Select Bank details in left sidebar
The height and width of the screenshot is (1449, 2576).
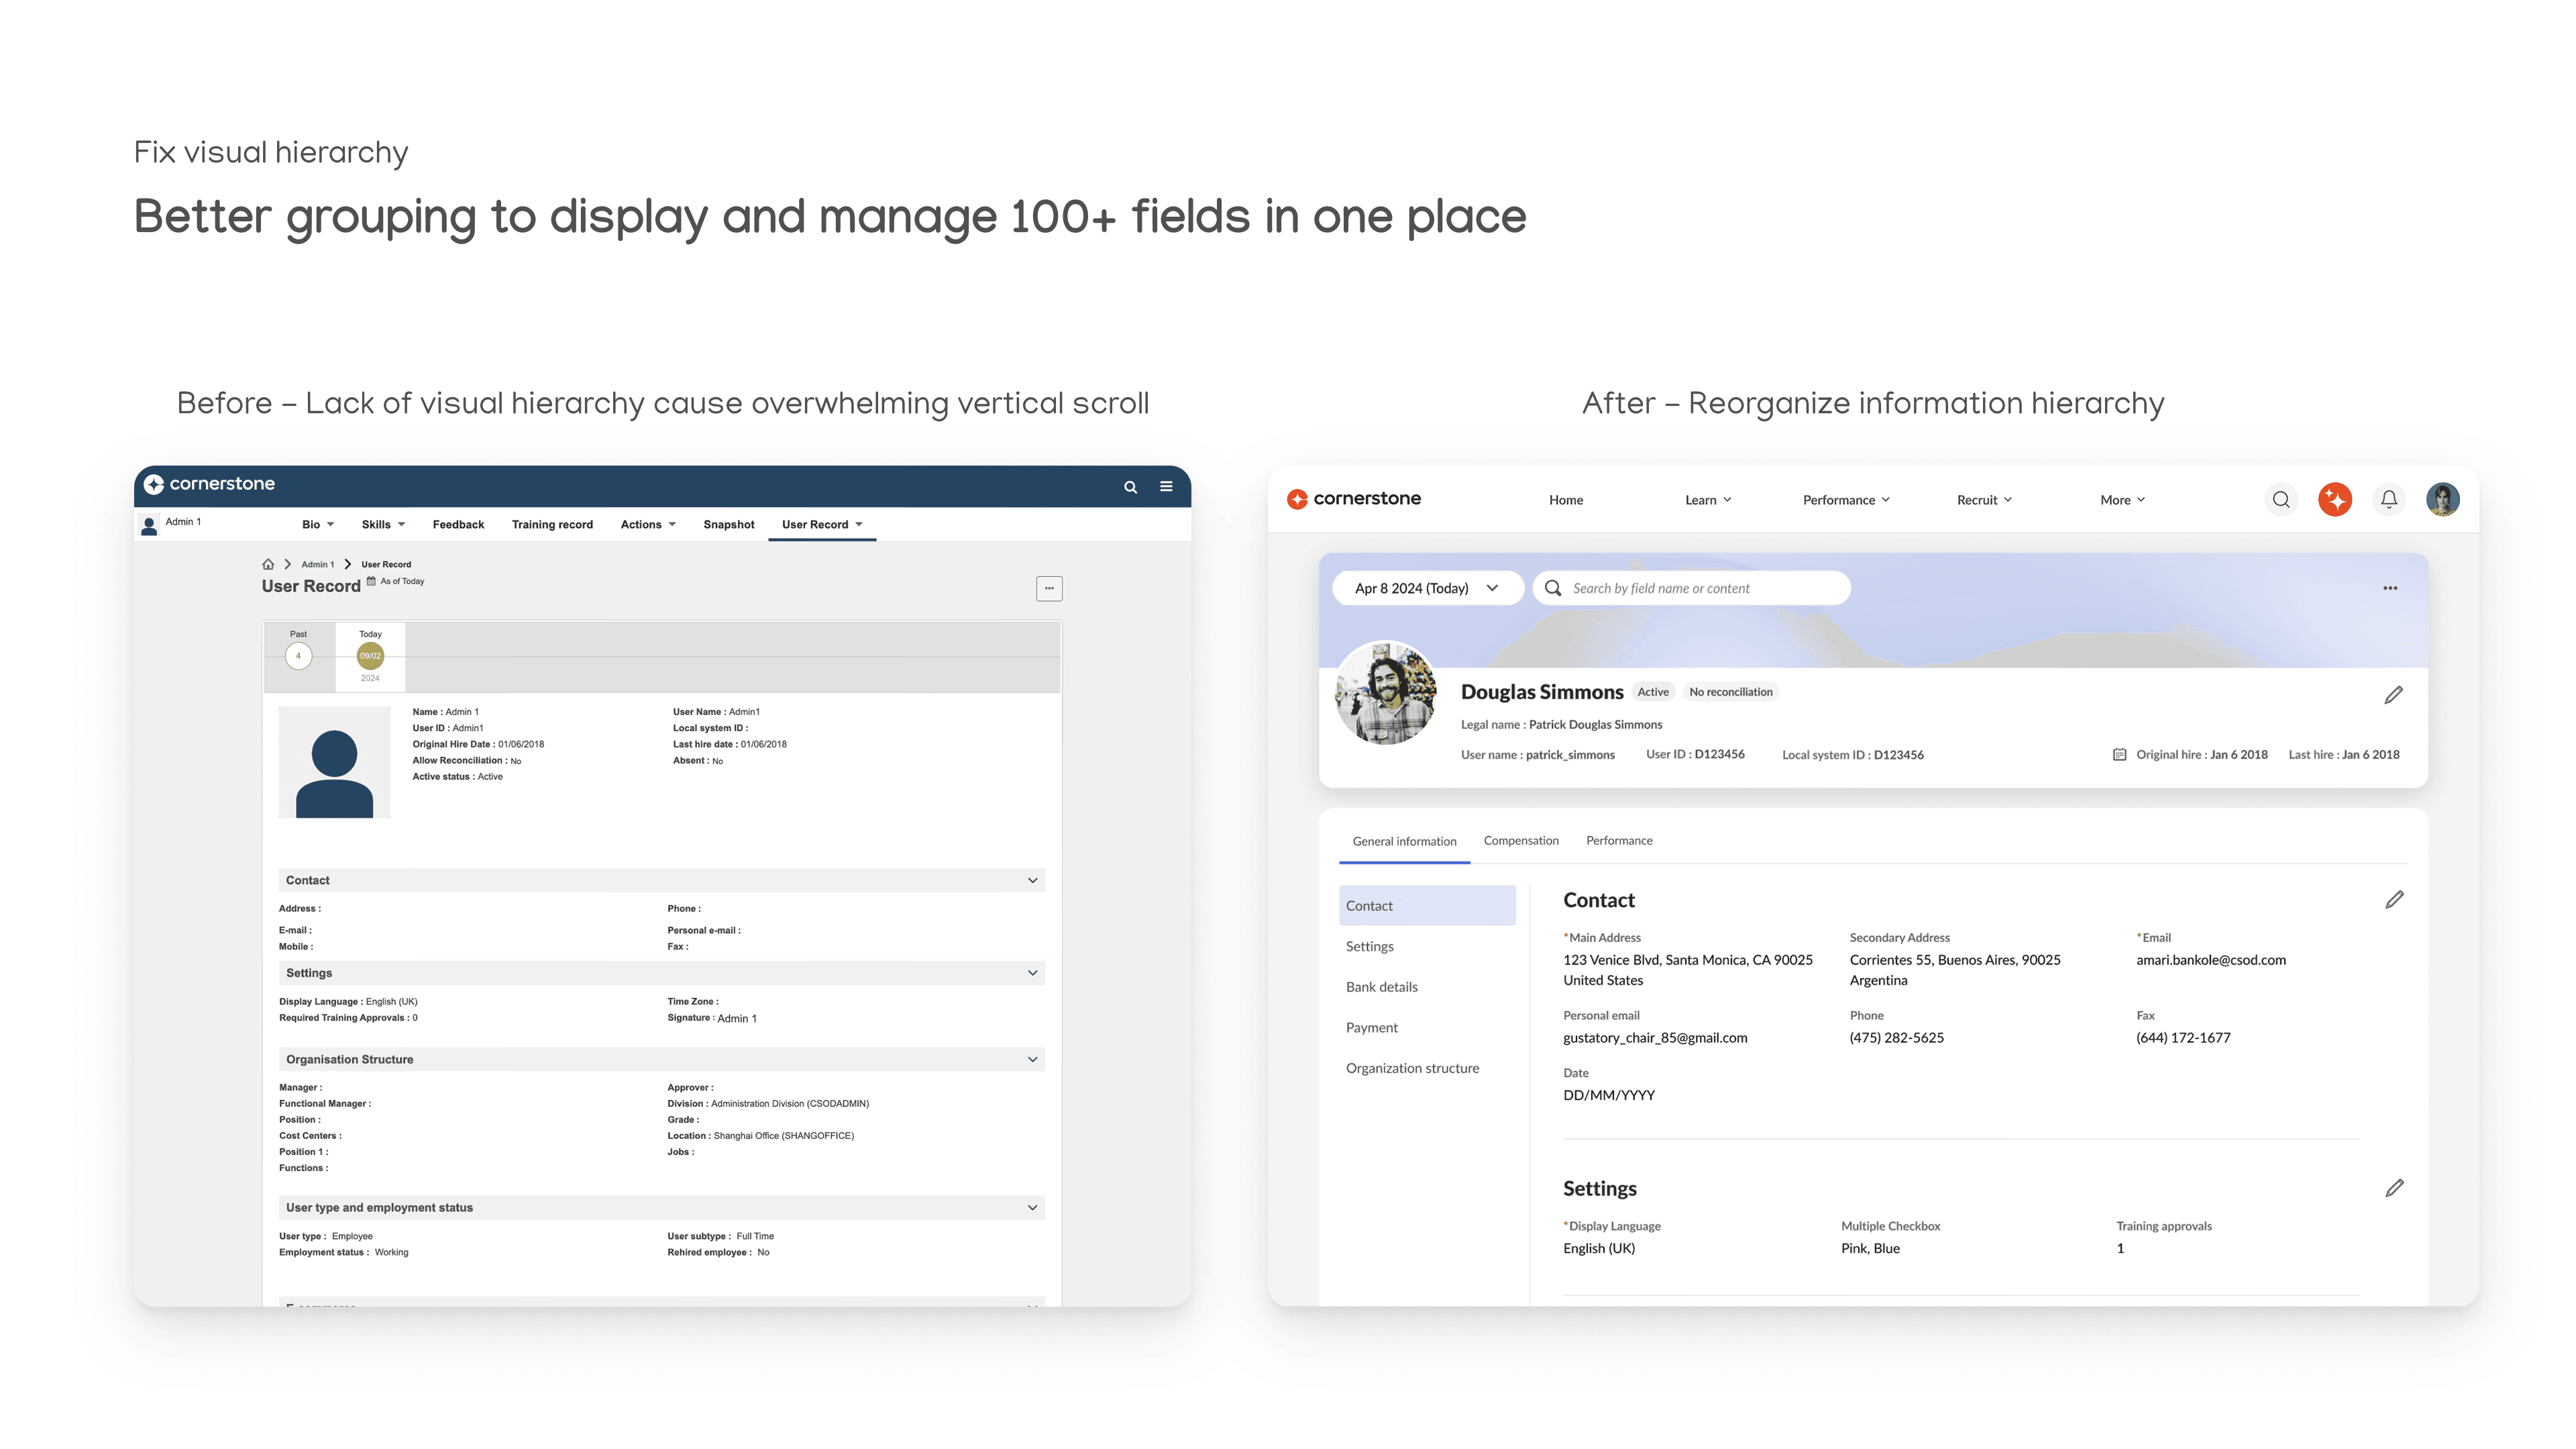click(1381, 987)
